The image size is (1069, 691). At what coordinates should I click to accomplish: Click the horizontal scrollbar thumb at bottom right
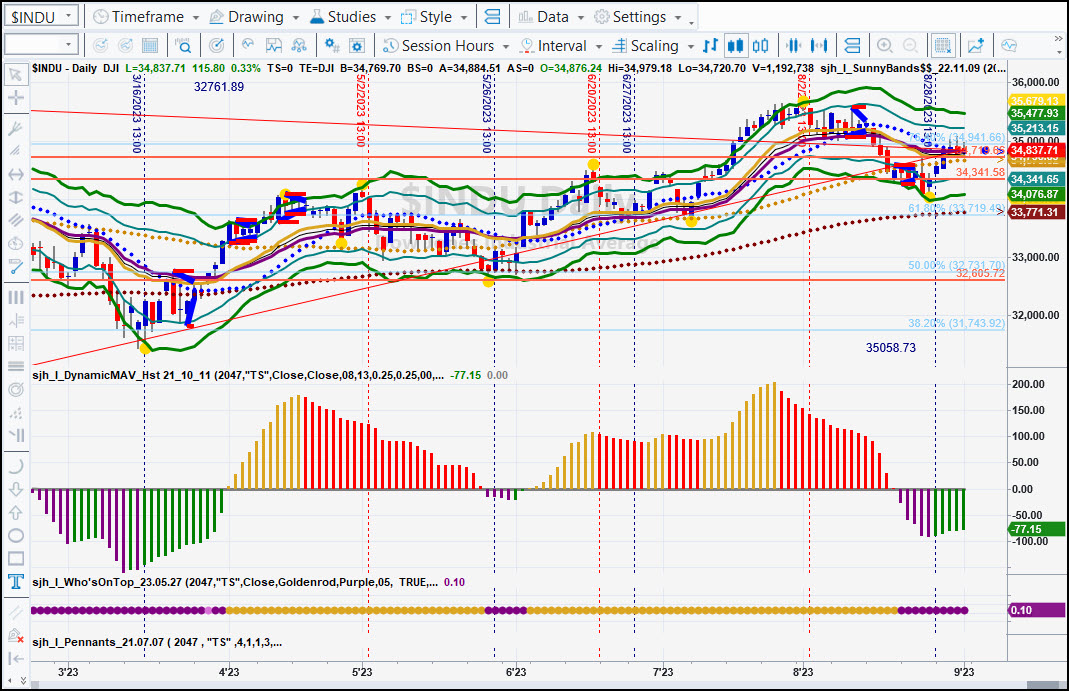1043,685
